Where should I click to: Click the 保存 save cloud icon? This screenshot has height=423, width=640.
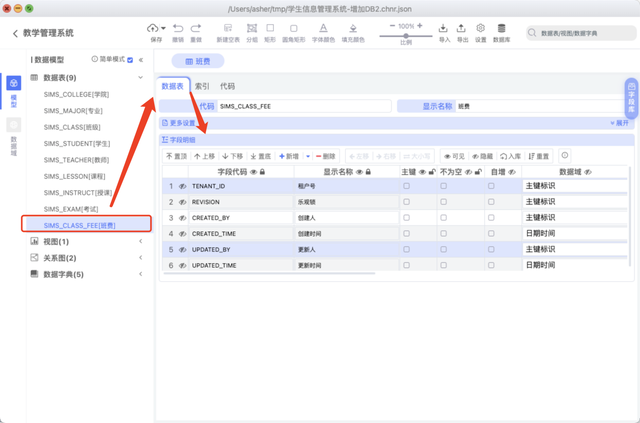[153, 28]
